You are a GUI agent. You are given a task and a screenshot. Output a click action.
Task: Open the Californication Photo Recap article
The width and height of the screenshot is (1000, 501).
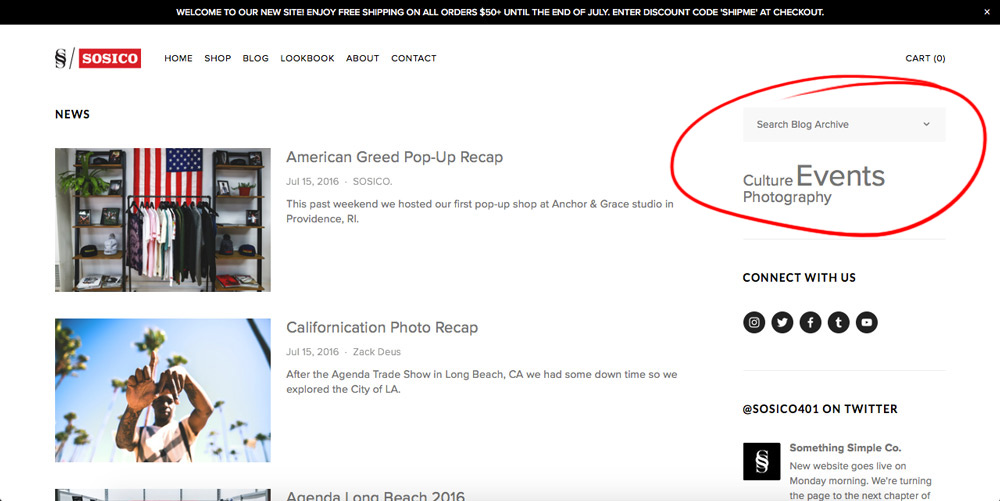click(381, 327)
